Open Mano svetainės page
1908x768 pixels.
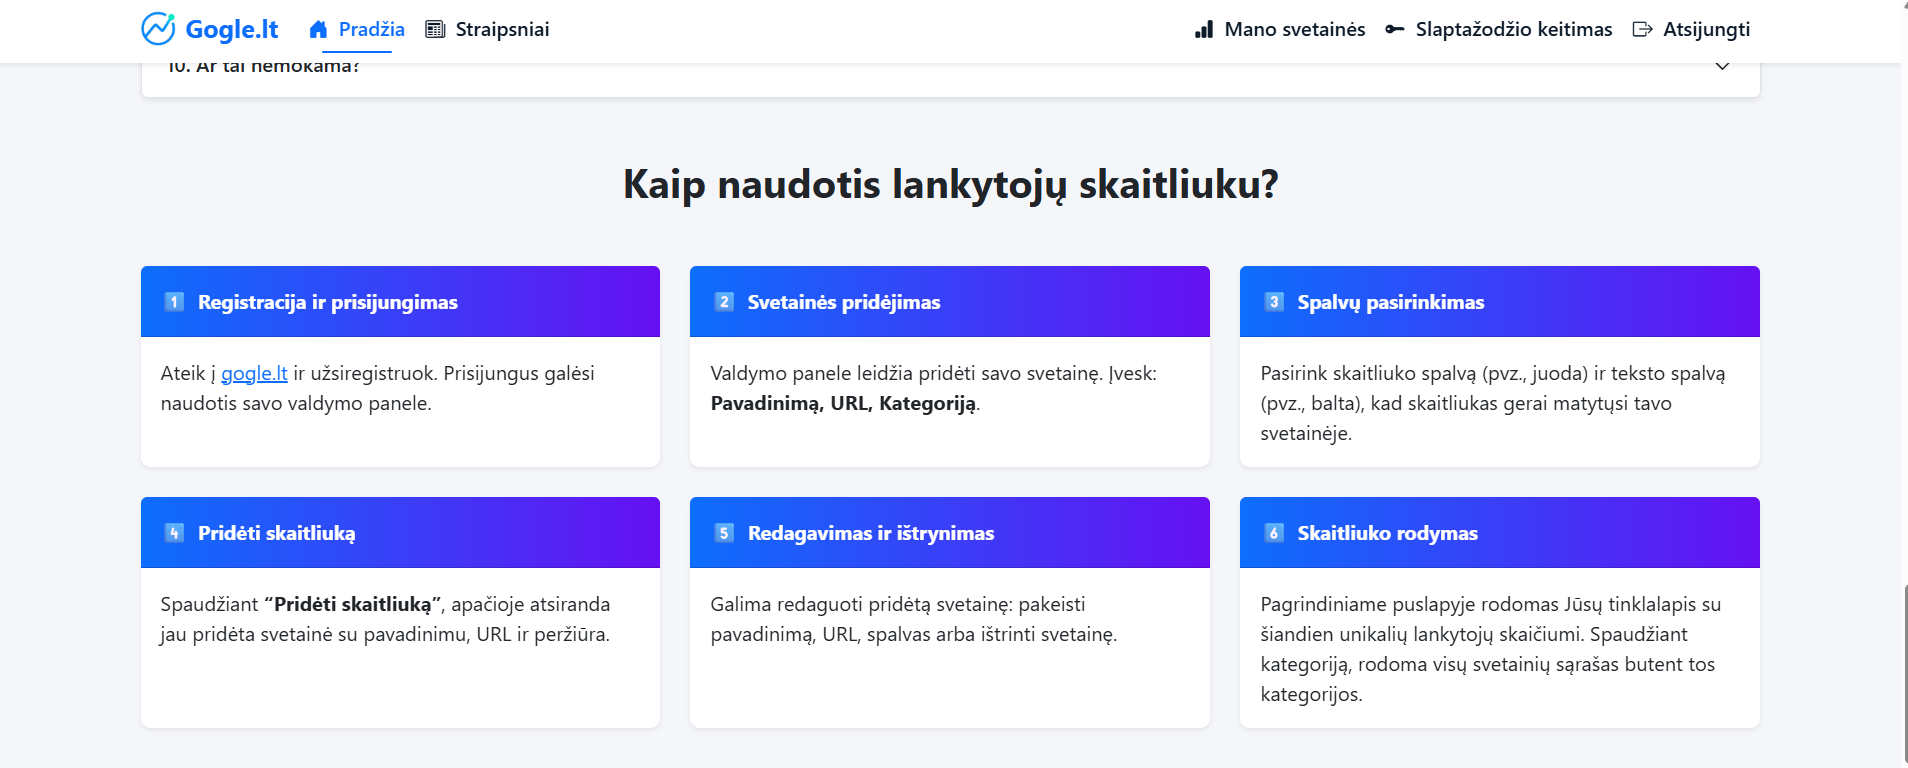pos(1294,29)
